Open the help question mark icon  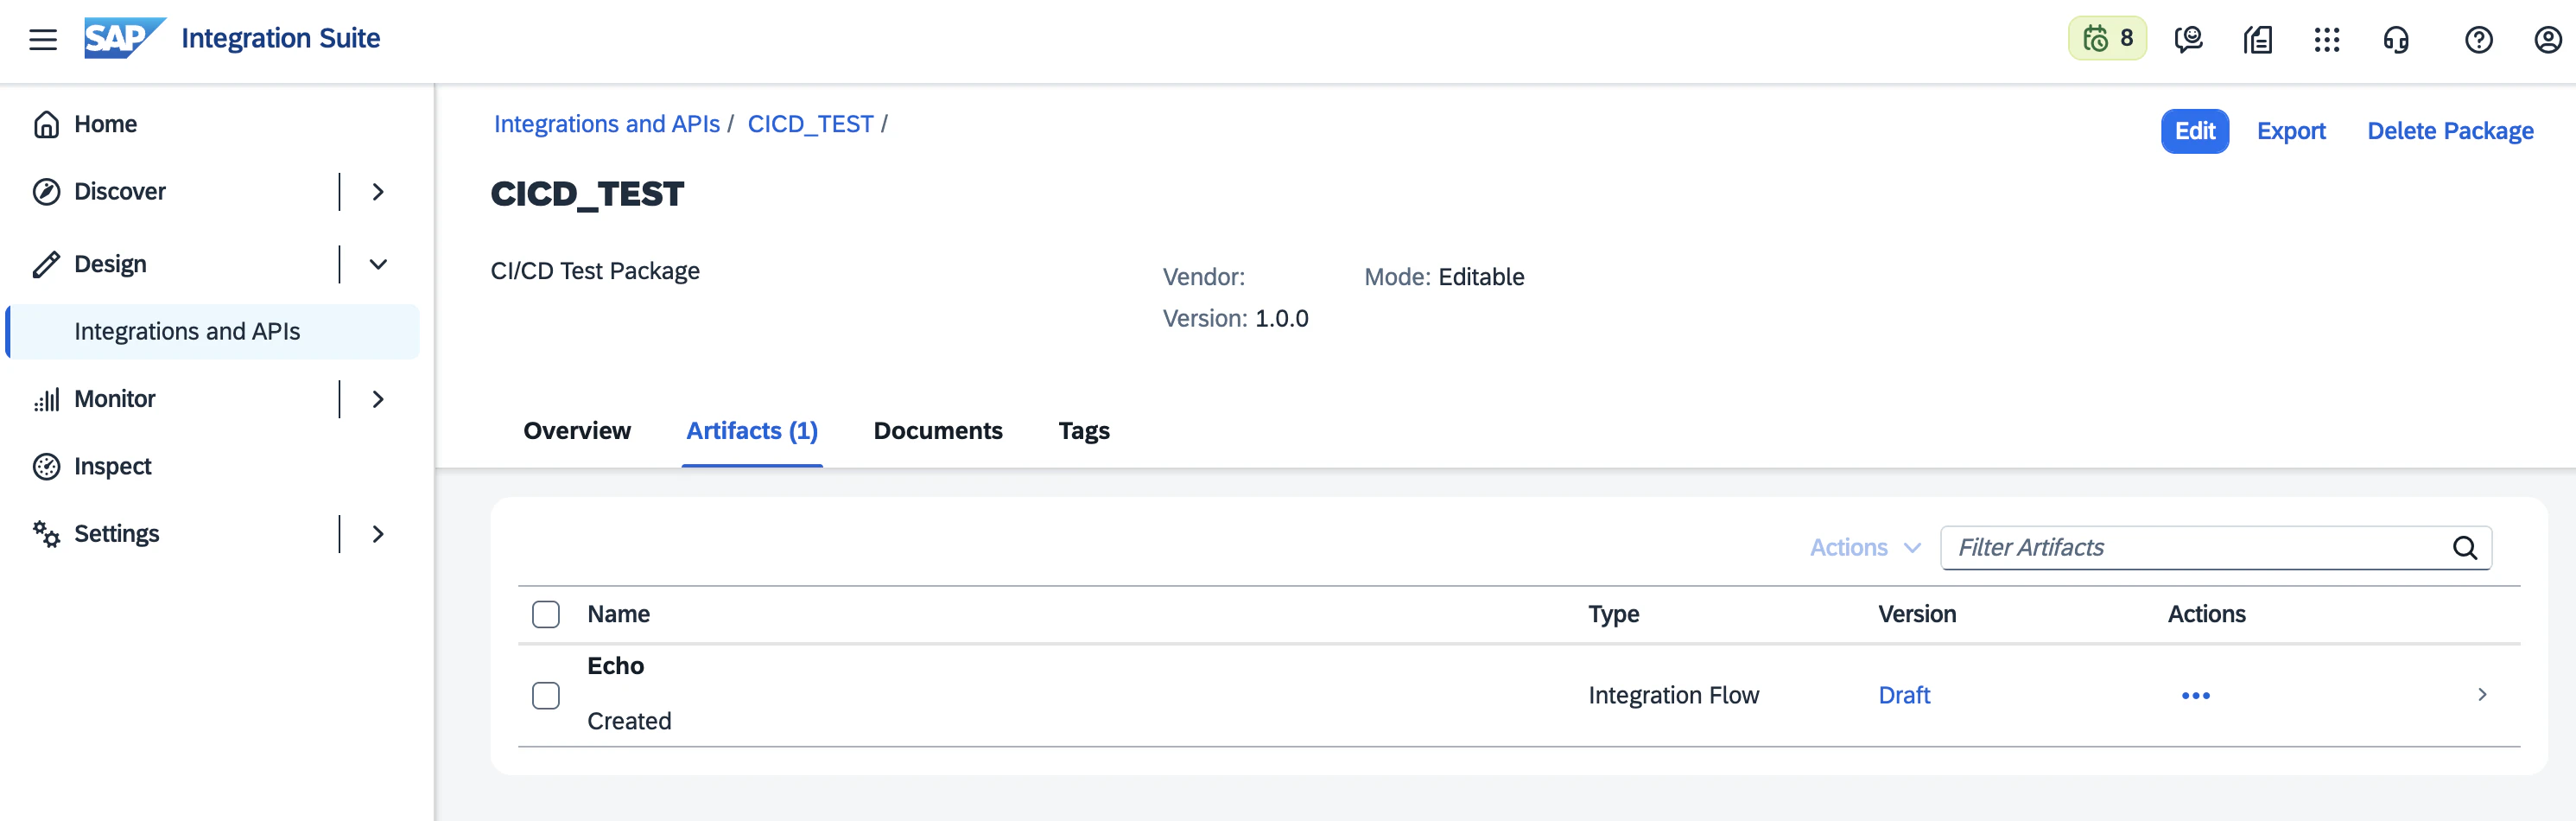point(2478,40)
